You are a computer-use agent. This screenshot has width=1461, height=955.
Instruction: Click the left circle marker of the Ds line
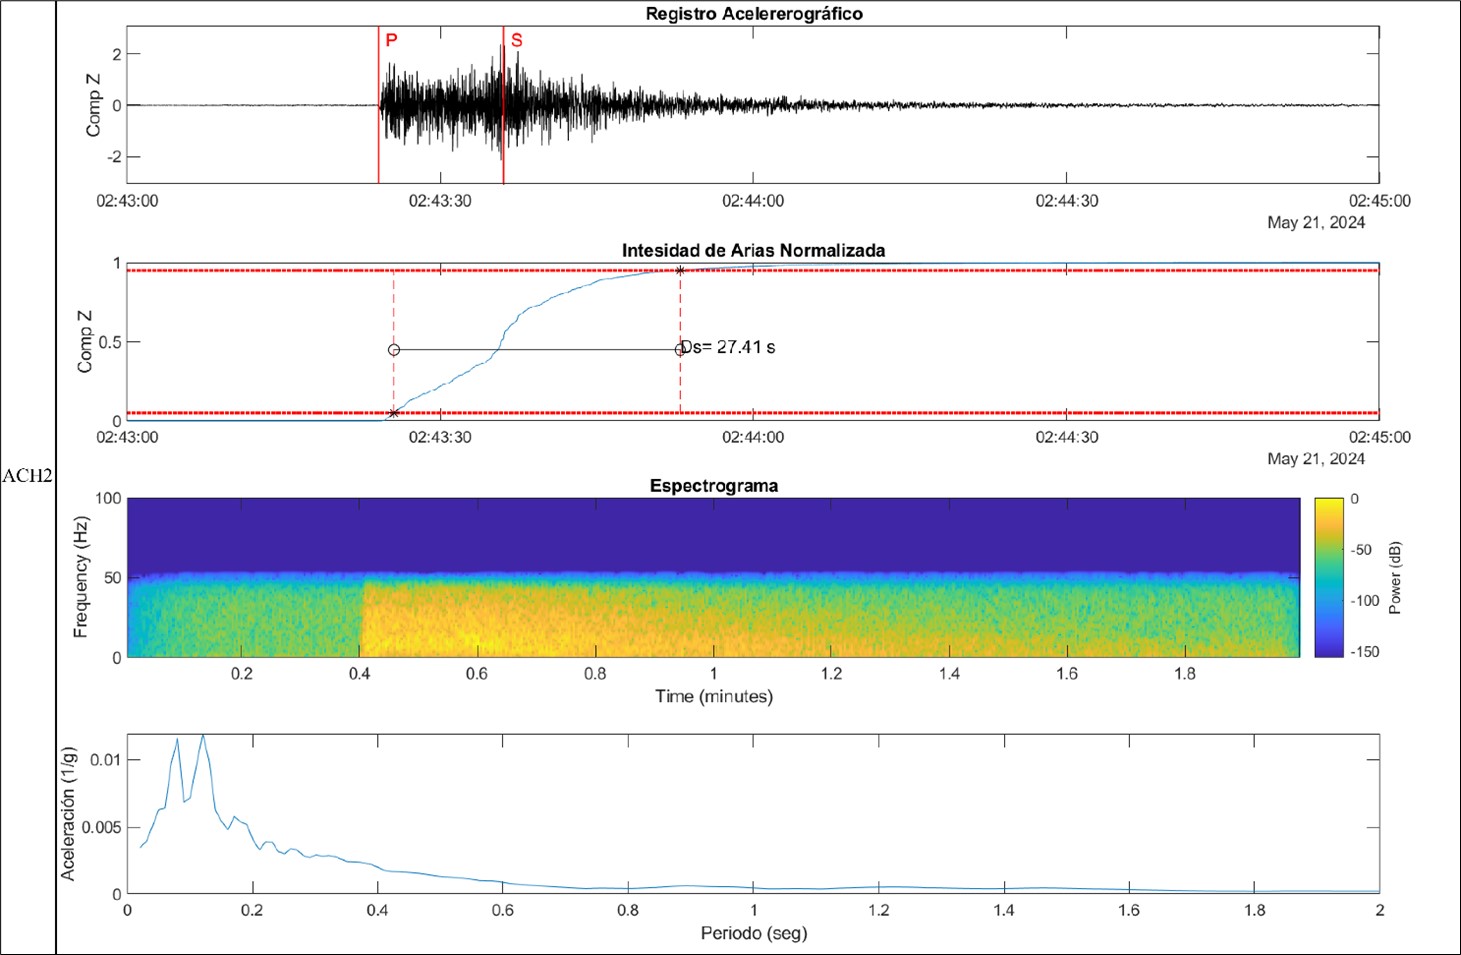[394, 350]
